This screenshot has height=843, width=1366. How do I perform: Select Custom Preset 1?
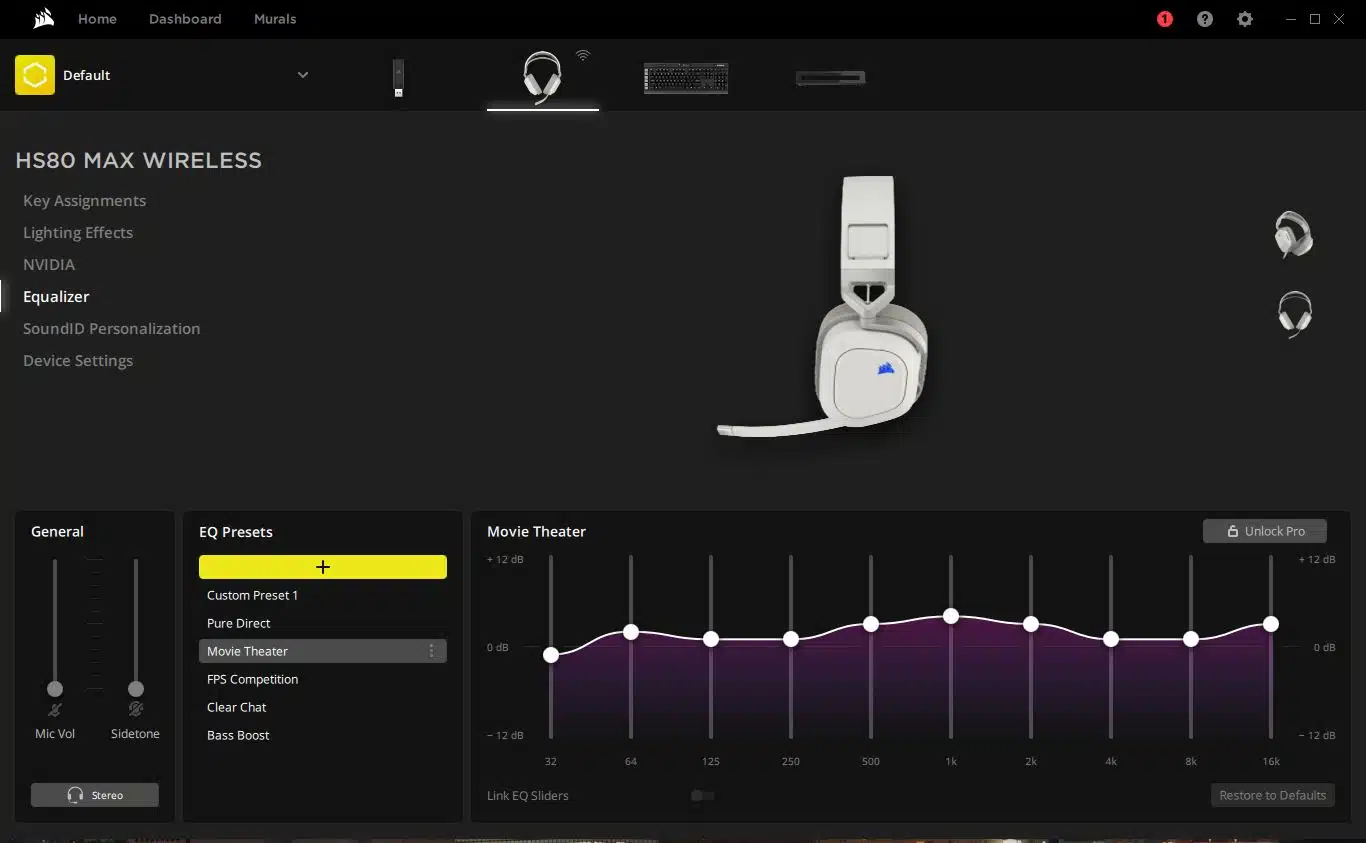coord(323,595)
